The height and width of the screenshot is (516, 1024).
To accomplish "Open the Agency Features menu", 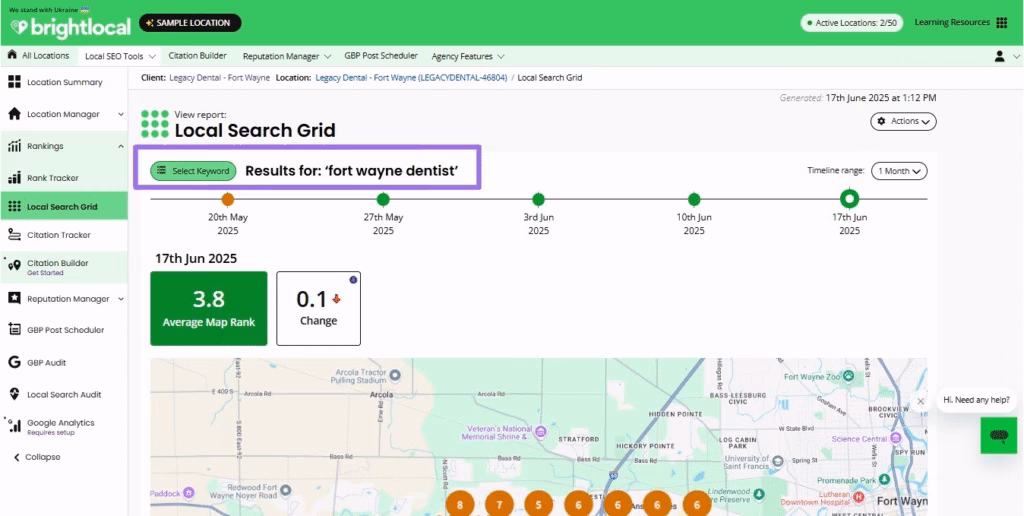I will tap(467, 56).
